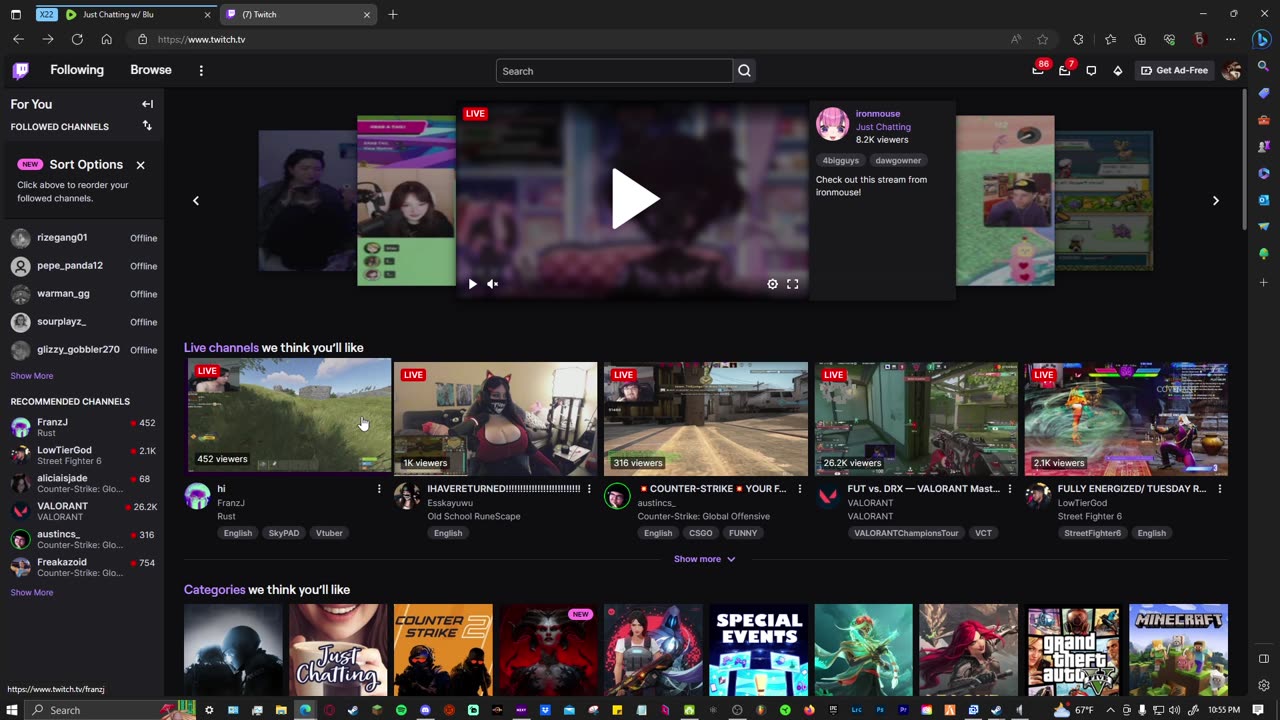This screenshot has width=1280, height=720.
Task: Open options menu for Esskayuwu stream card
Action: [589, 489]
